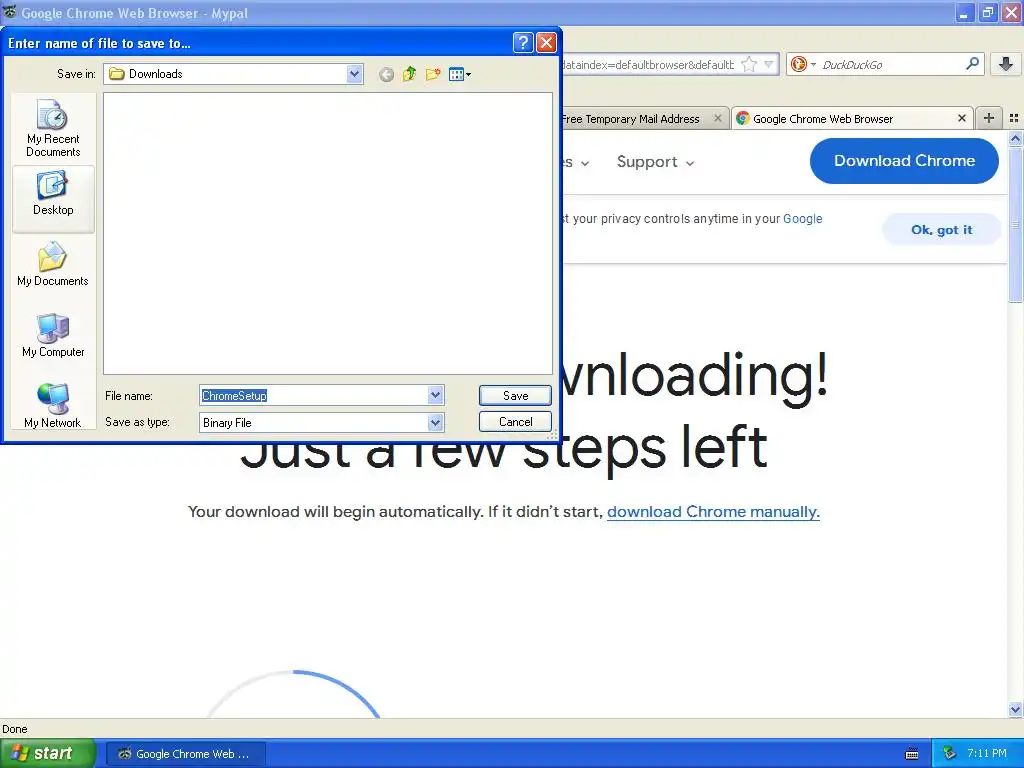Click the search magnifier icon

click(x=972, y=63)
